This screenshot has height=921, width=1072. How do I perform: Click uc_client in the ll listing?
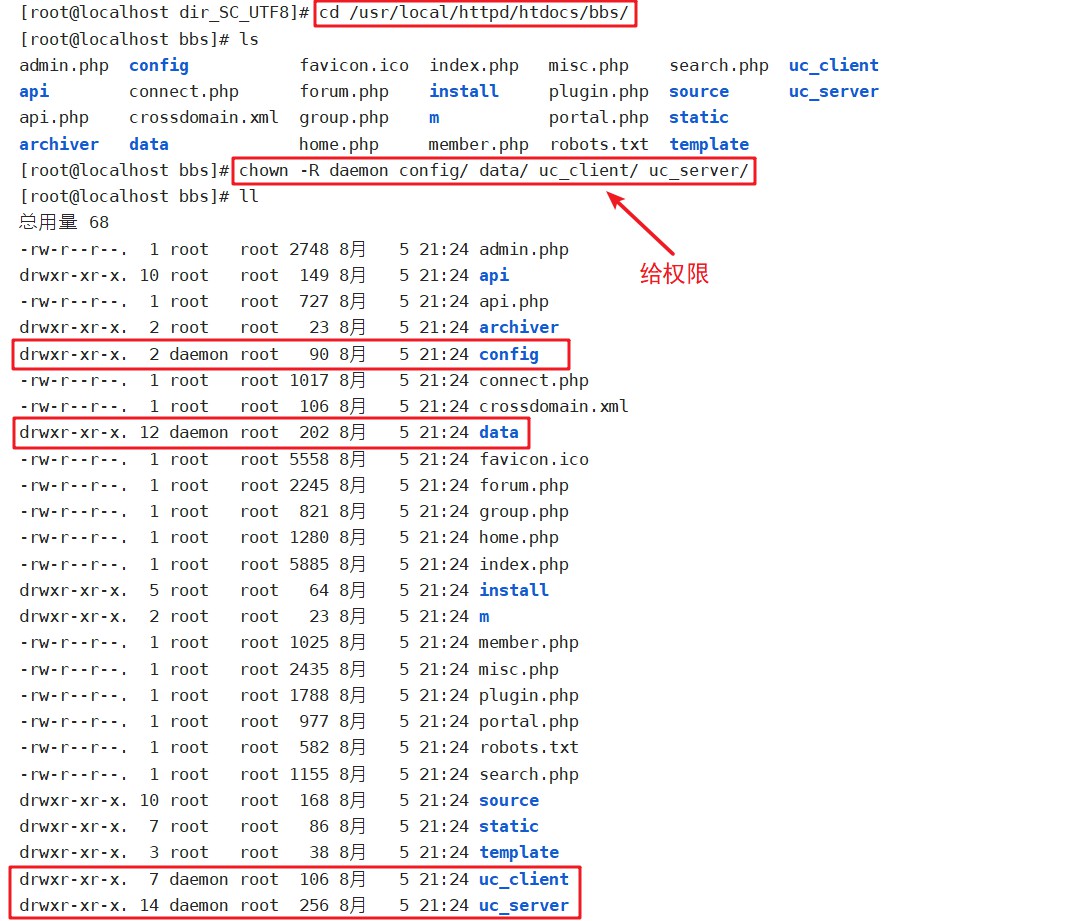pos(524,879)
